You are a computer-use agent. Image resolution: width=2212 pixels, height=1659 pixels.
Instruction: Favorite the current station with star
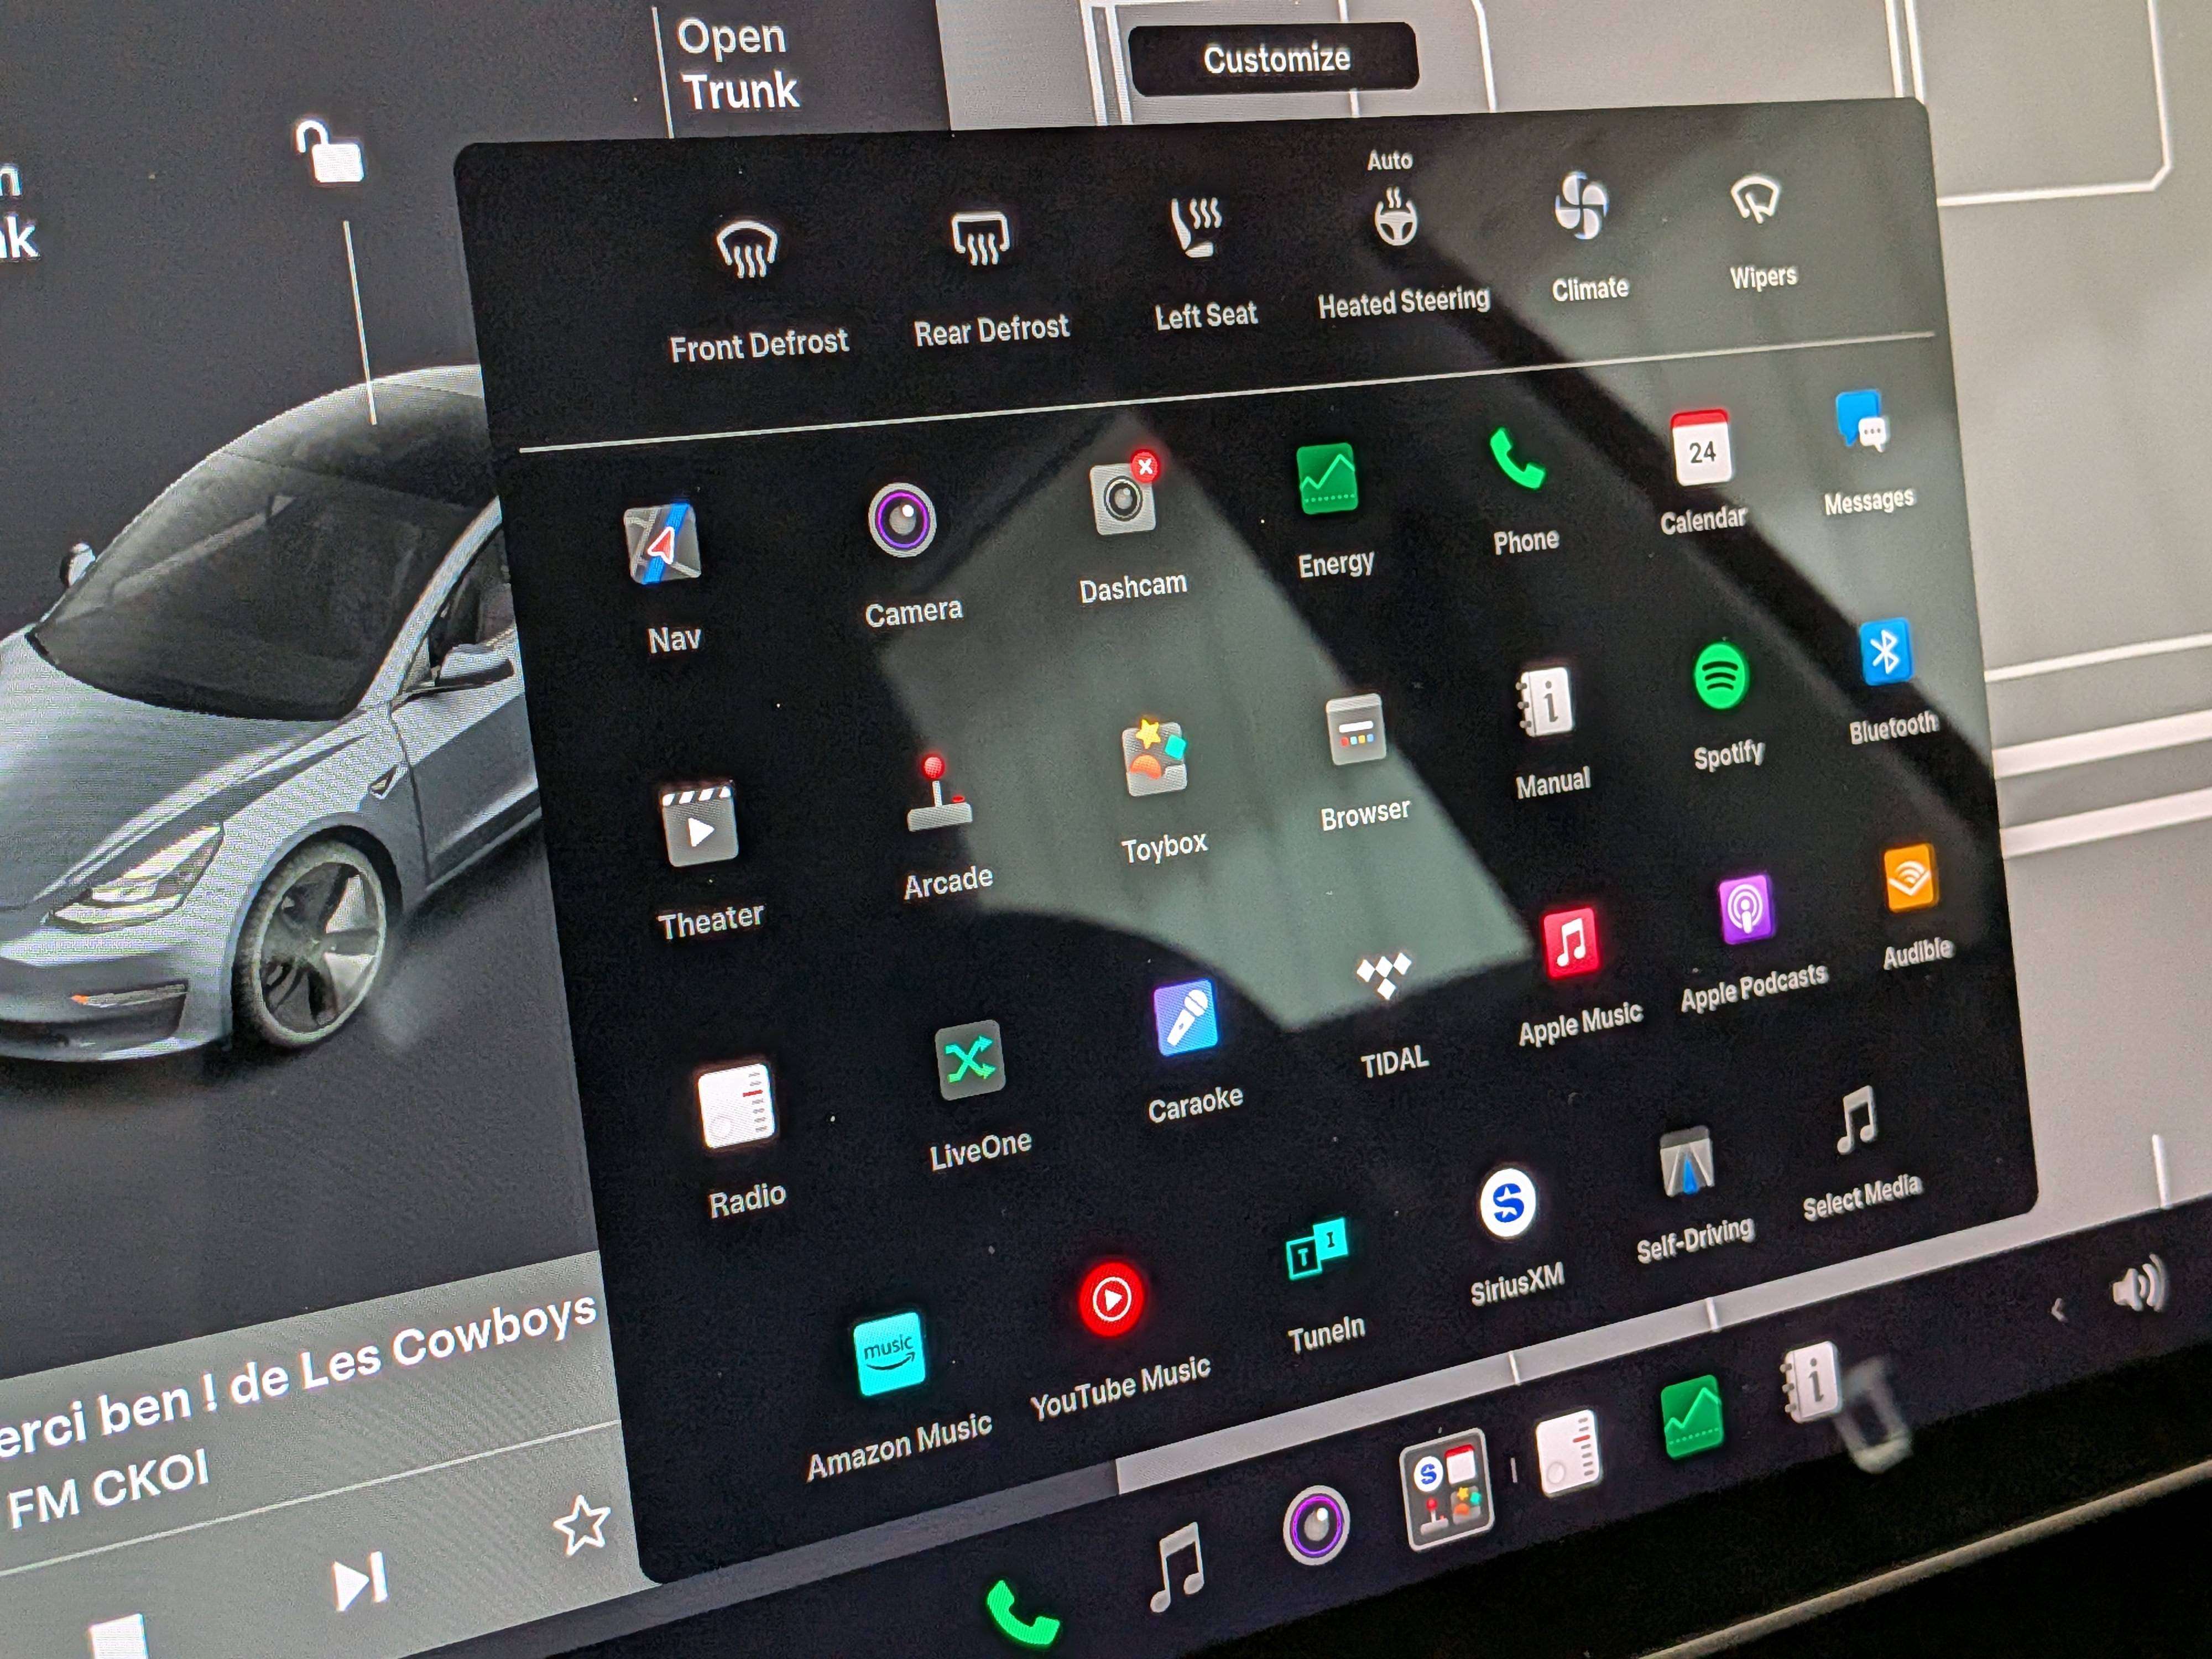(582, 1524)
